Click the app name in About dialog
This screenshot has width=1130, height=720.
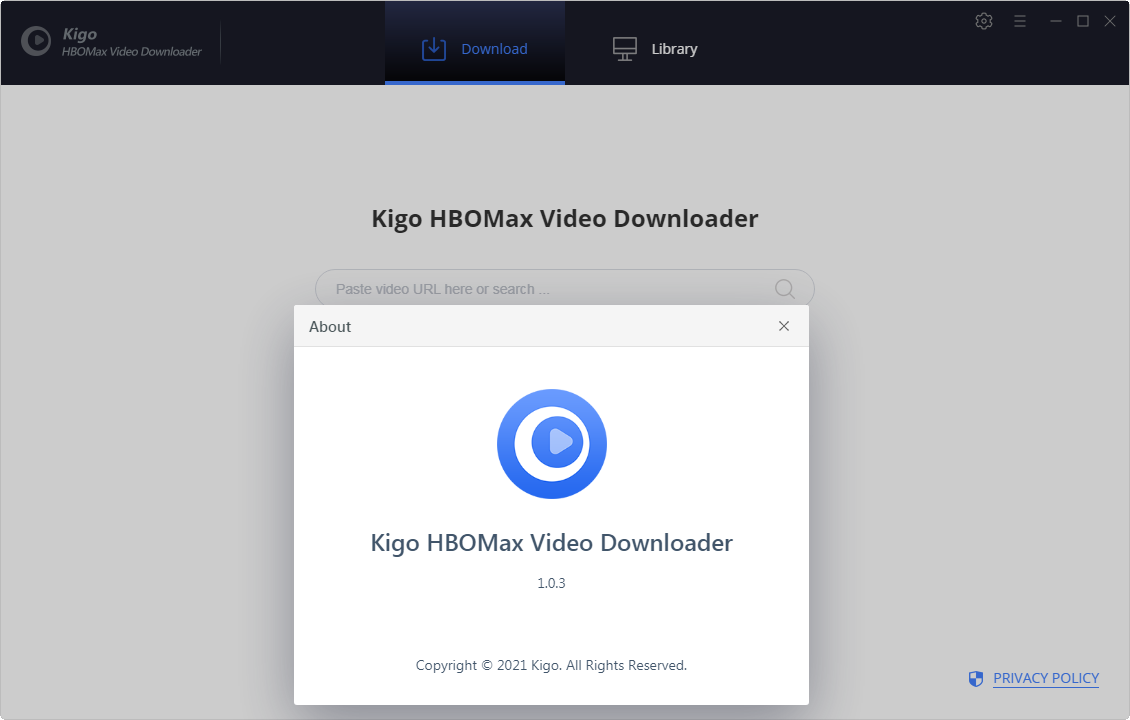[x=551, y=543]
